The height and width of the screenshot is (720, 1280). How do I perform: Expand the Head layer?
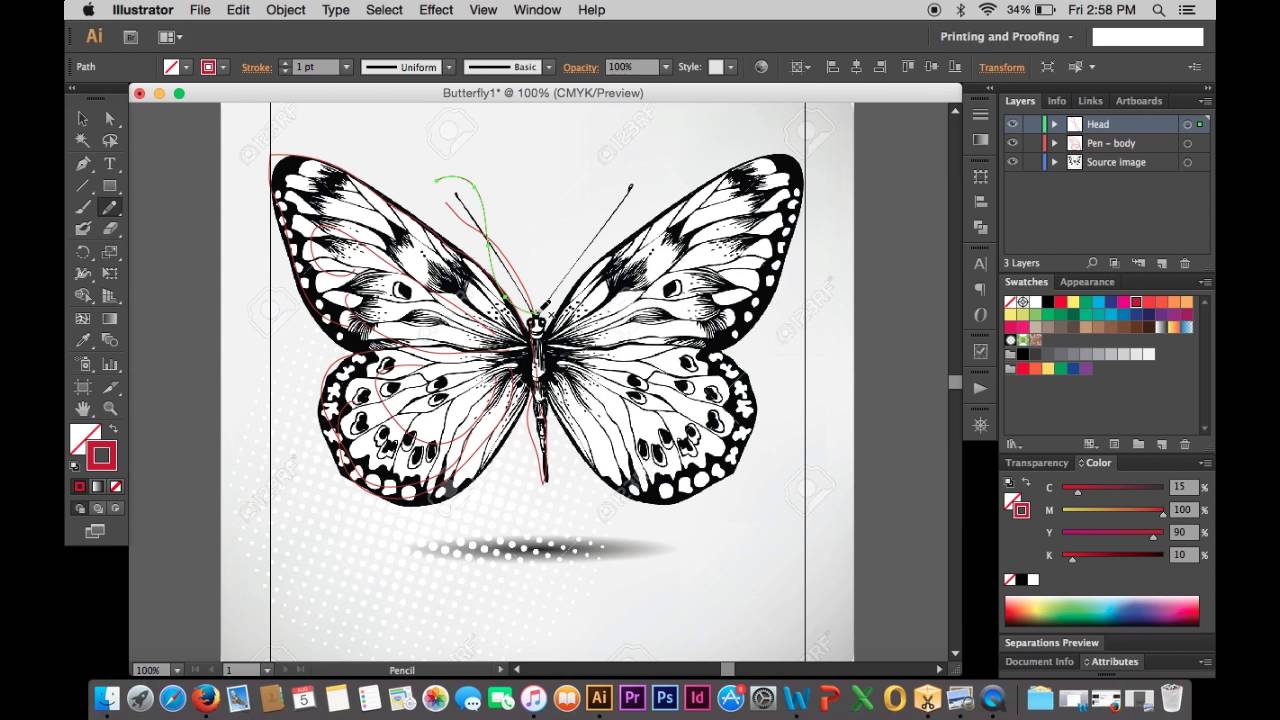1055,123
